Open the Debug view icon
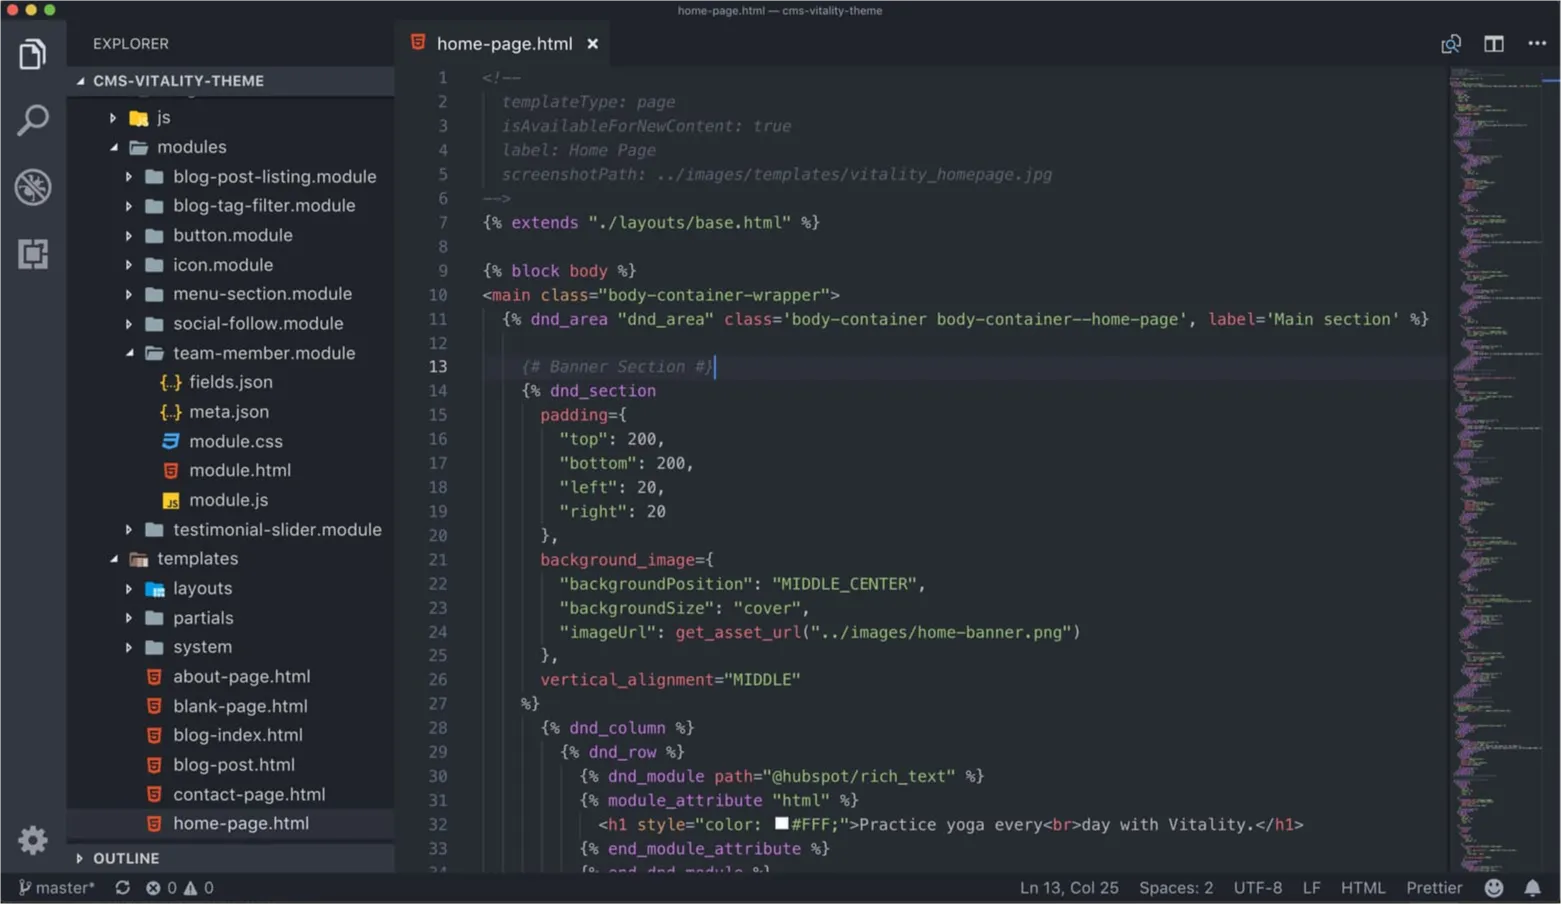Viewport: 1561px width, 904px height. (x=32, y=187)
